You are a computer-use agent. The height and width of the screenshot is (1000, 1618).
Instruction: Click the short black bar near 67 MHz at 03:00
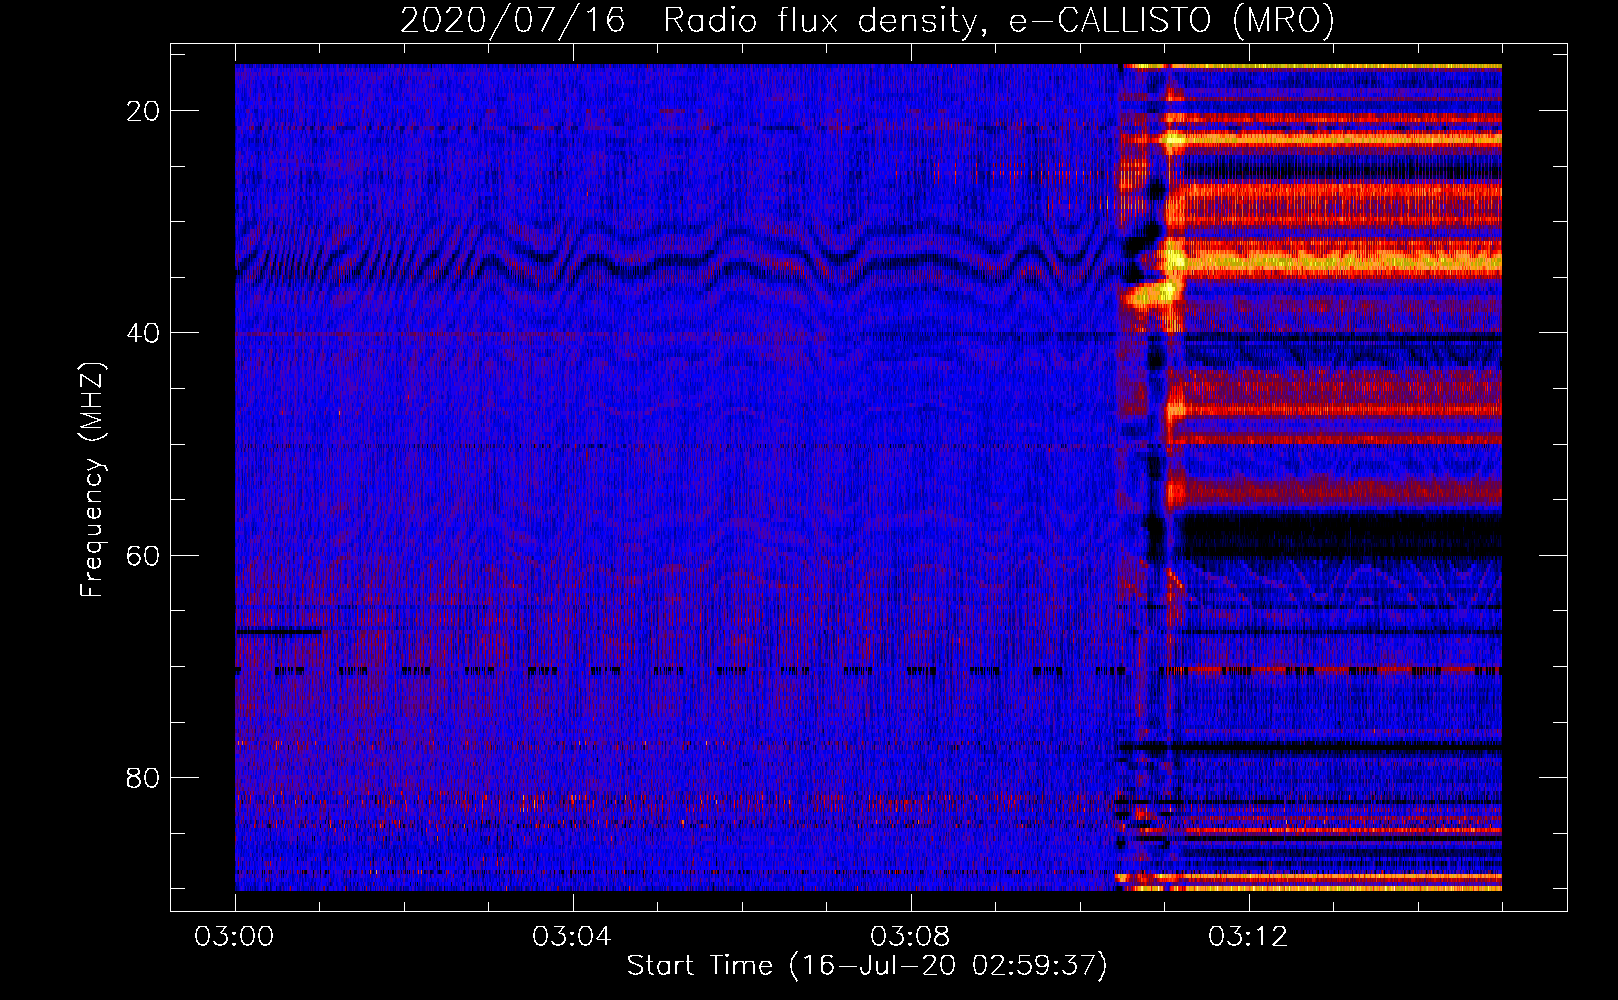[279, 631]
